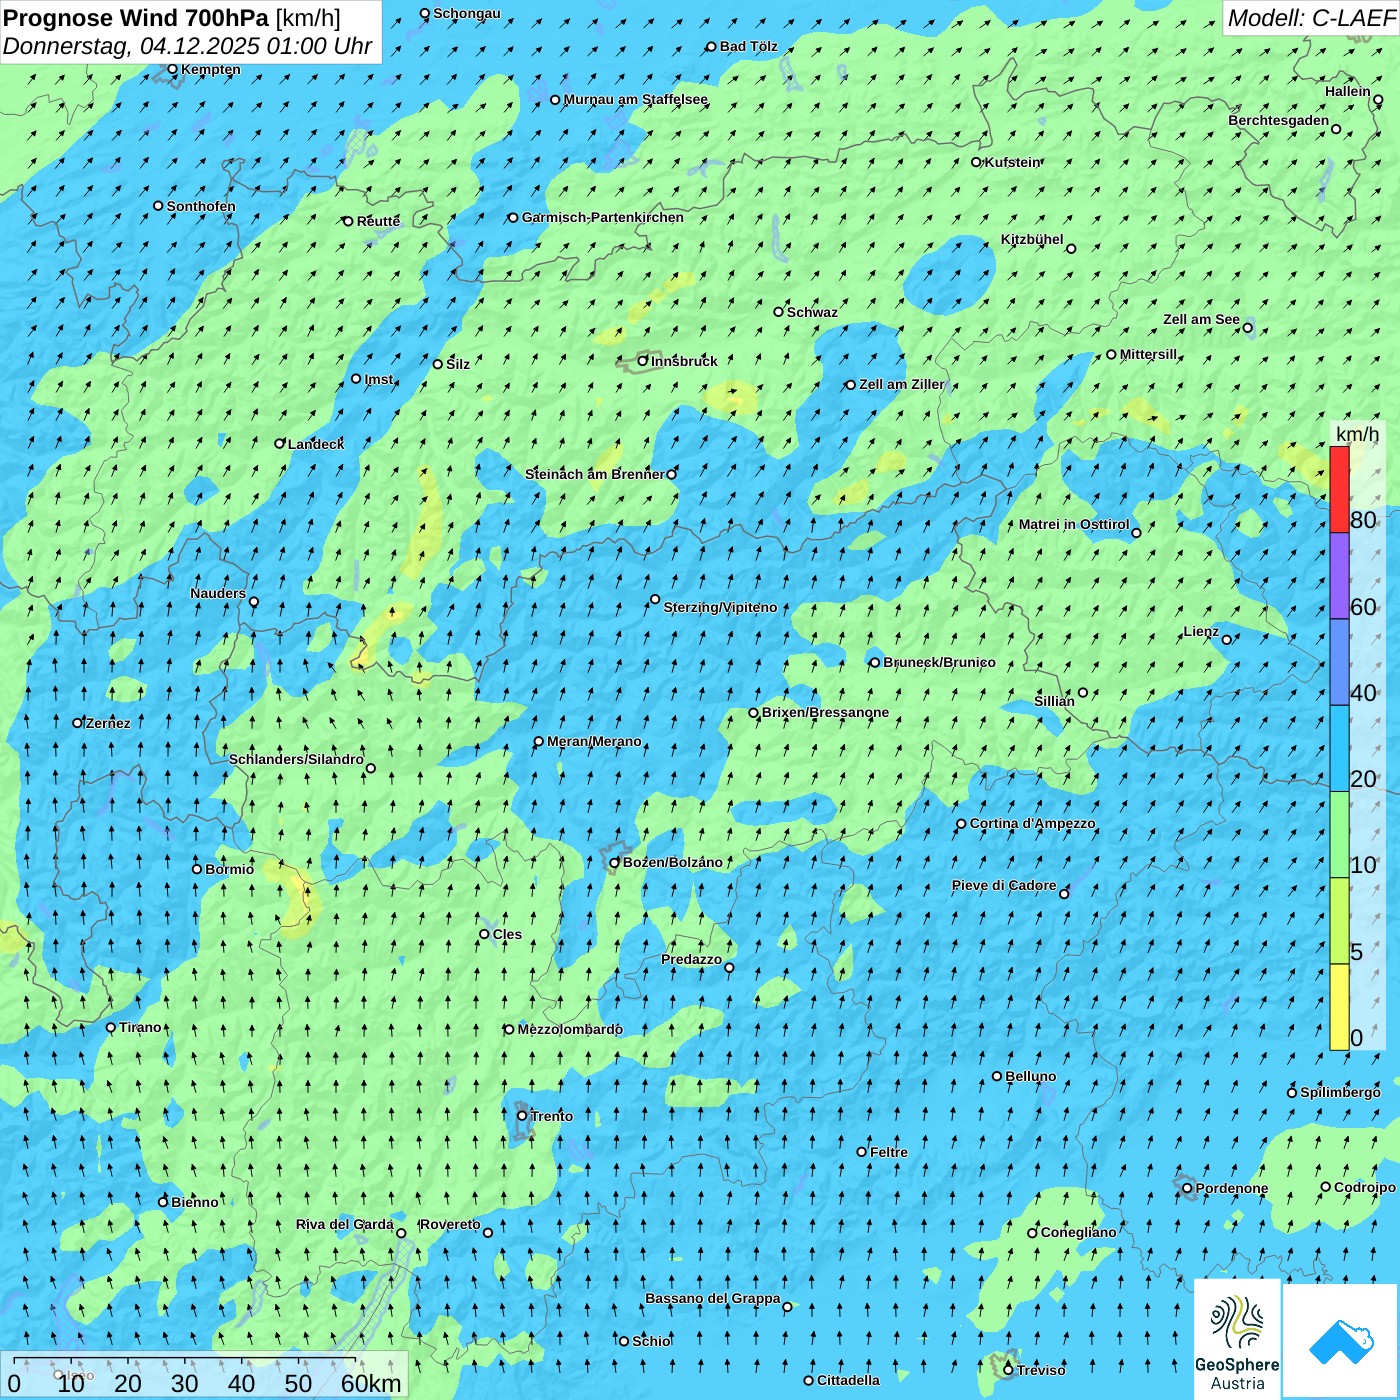Click the Nauders location dot
The height and width of the screenshot is (1400, 1400).
pos(254,602)
